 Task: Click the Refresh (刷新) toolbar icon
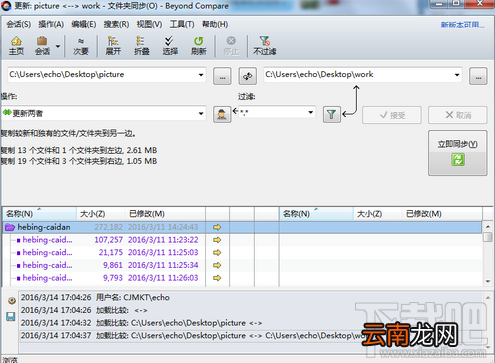coord(199,46)
